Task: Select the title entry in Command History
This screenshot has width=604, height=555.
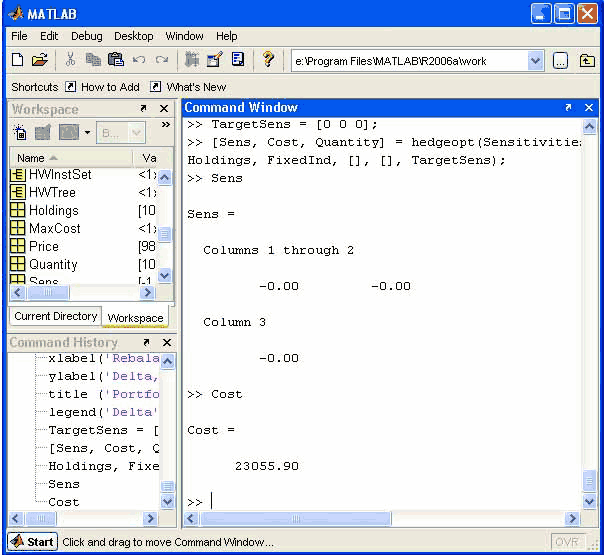Action: pyautogui.click(x=103, y=394)
